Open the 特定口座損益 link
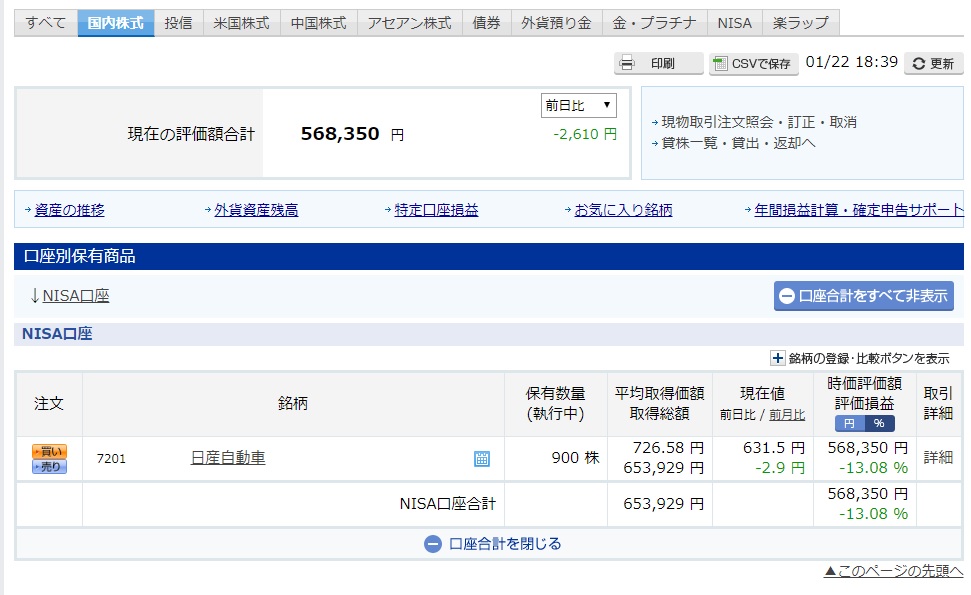The image size is (971, 595). click(437, 210)
